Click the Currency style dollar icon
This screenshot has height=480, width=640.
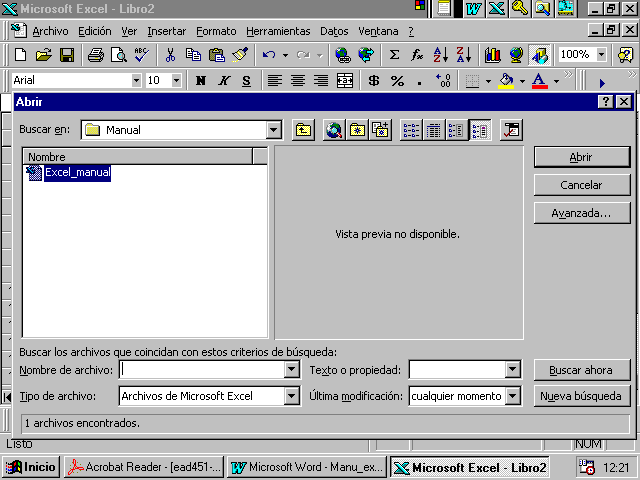pyautogui.click(x=373, y=80)
